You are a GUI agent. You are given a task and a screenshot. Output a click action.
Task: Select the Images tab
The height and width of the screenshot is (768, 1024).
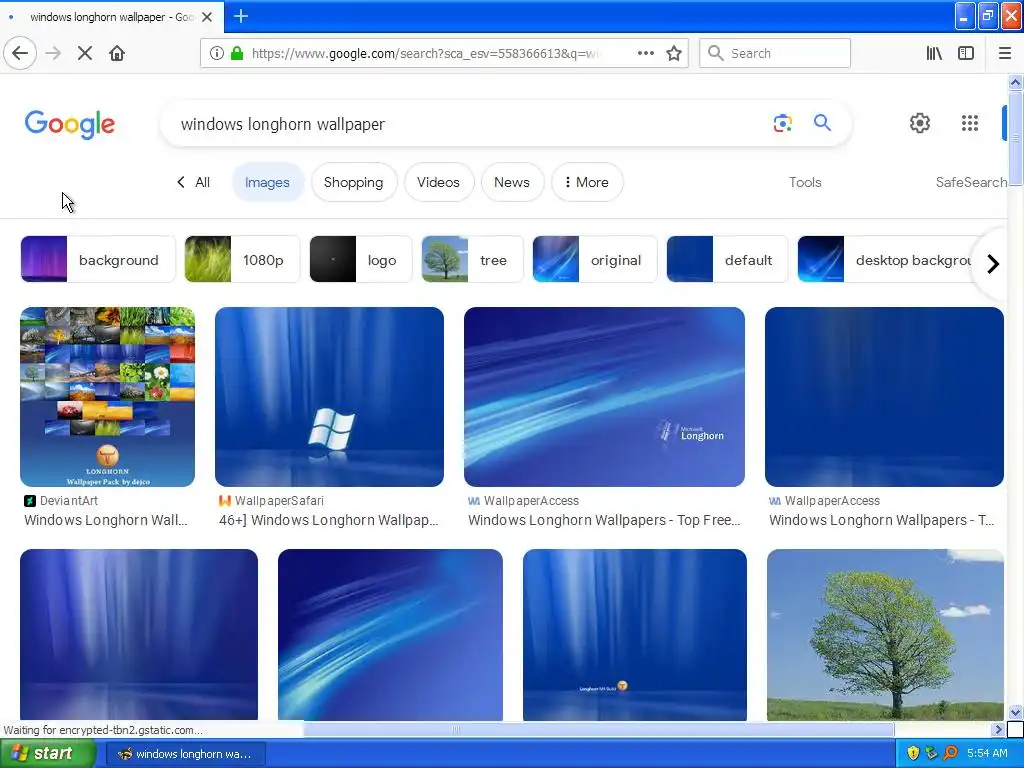pyautogui.click(x=267, y=182)
